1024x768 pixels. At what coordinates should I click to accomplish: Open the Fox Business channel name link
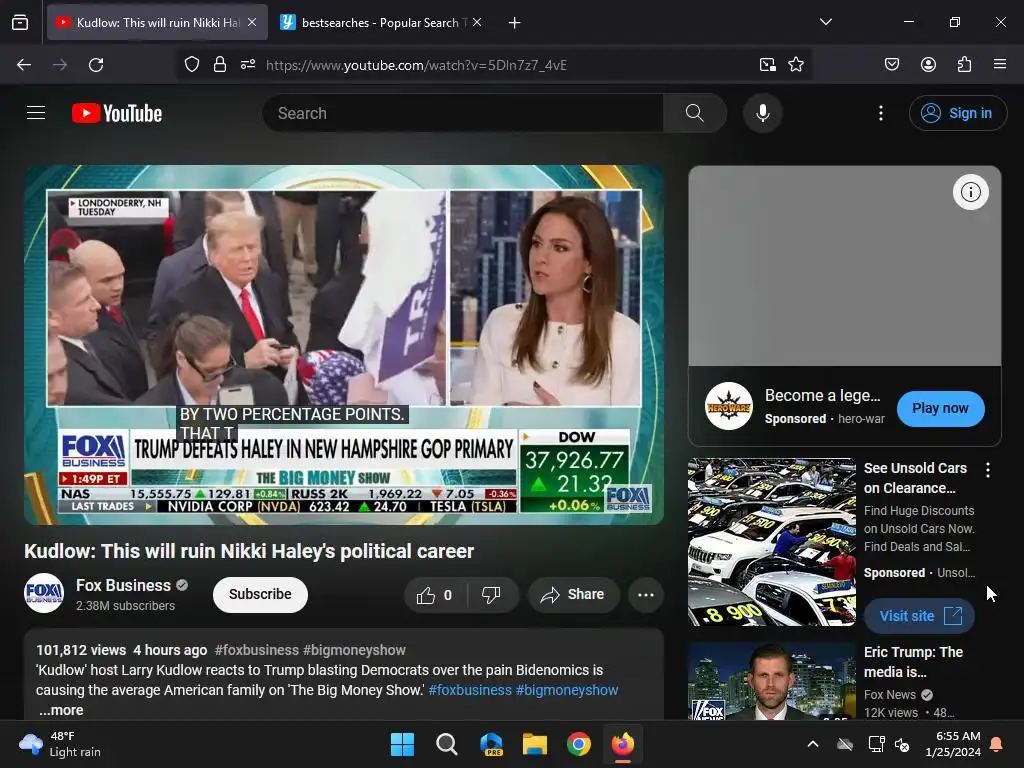pyautogui.click(x=123, y=585)
